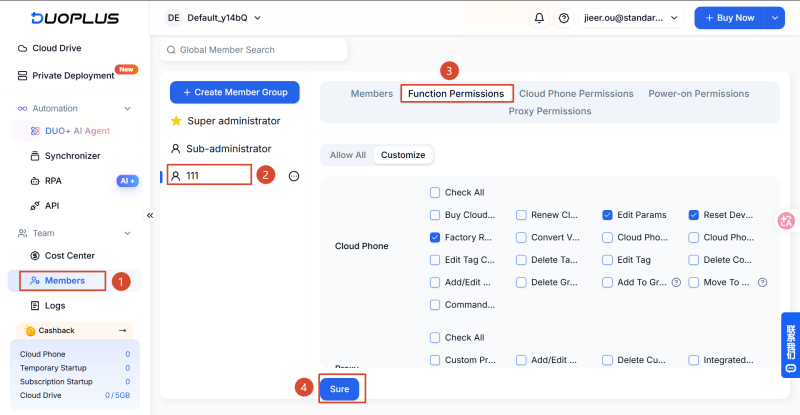
Task: Click the Cloud Drive sidebar icon
Action: click(22, 48)
